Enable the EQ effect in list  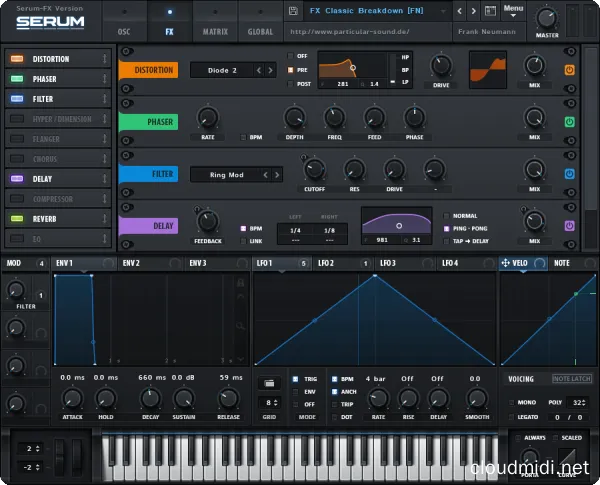[17, 238]
